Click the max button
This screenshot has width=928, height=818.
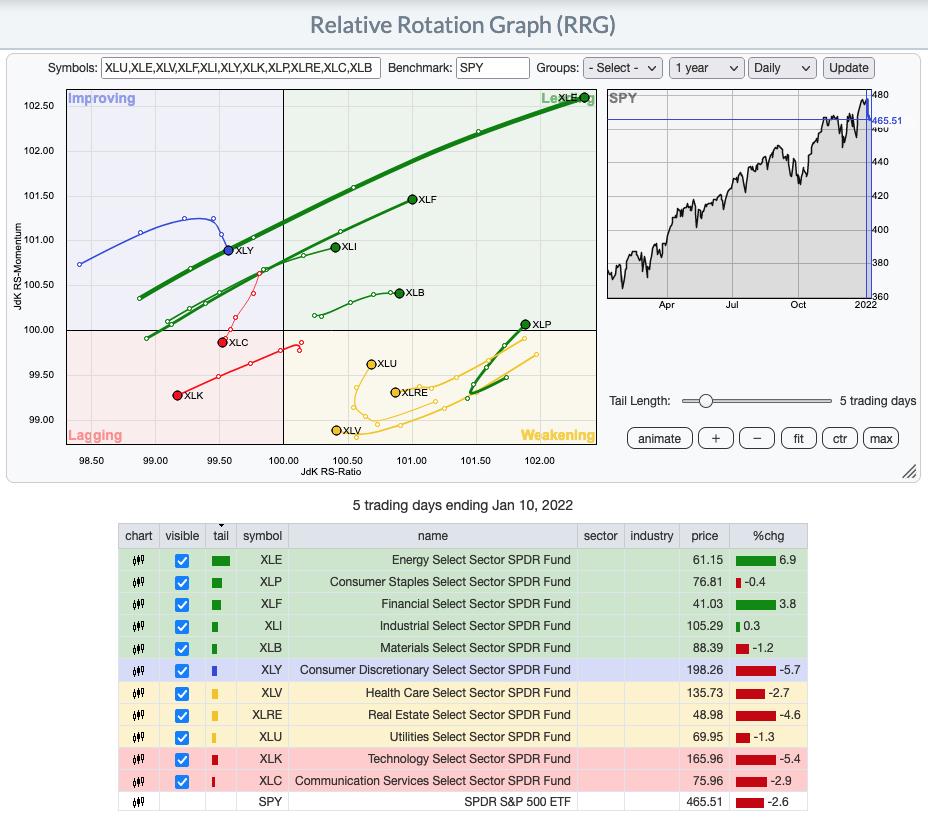pyautogui.click(x=881, y=439)
